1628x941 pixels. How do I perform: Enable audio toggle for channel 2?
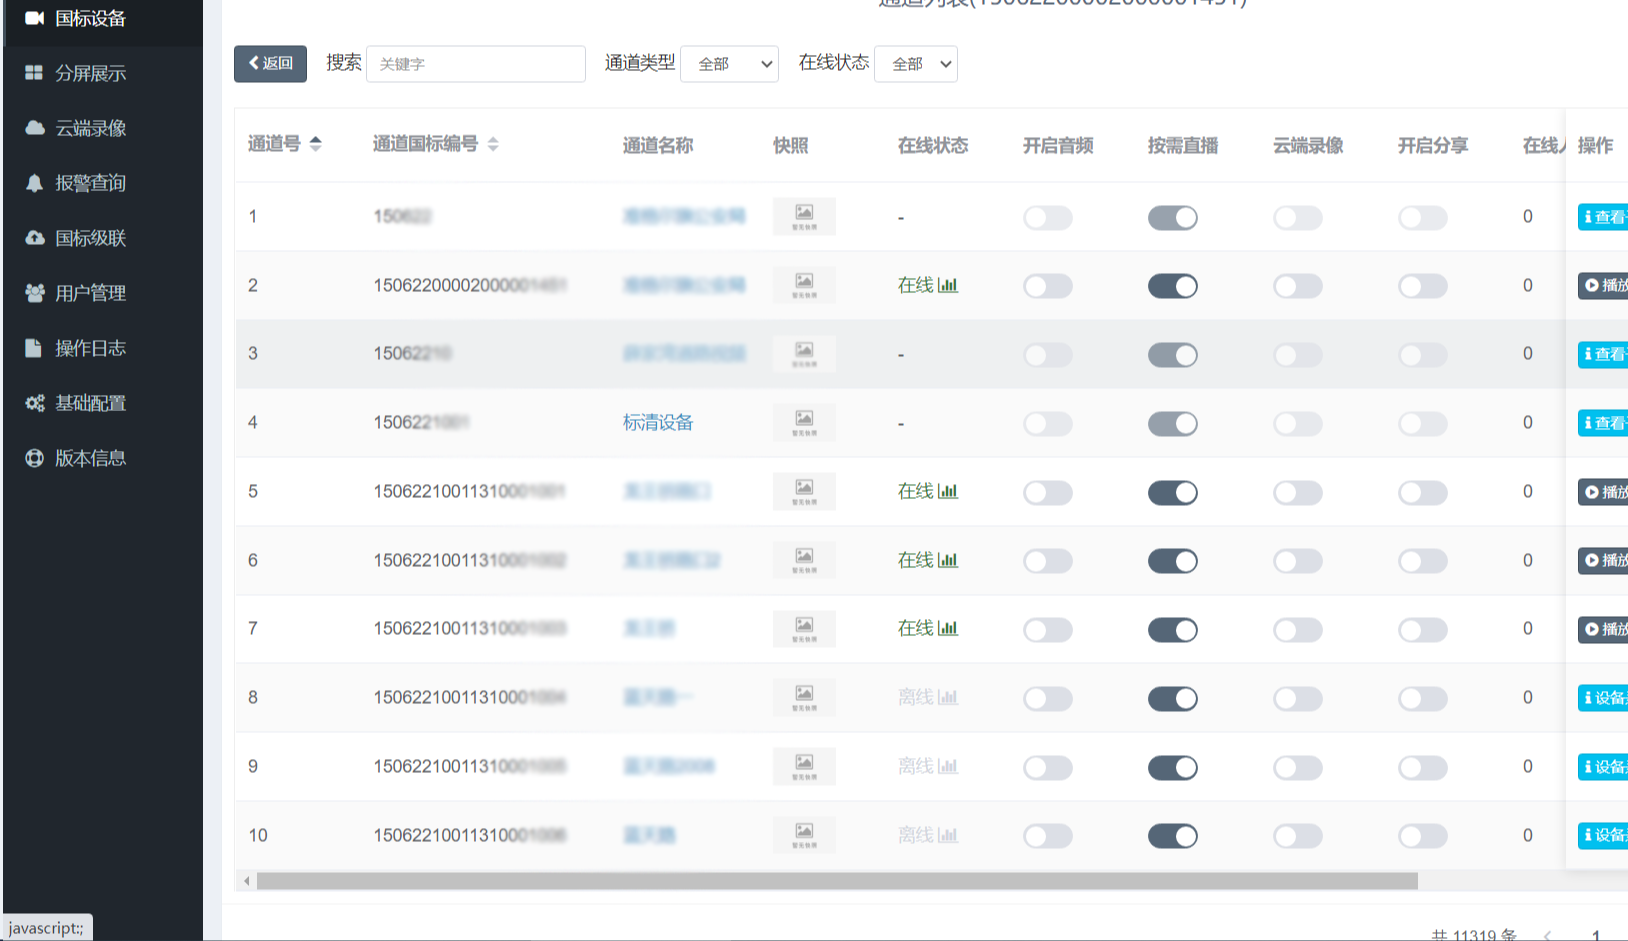1047,286
